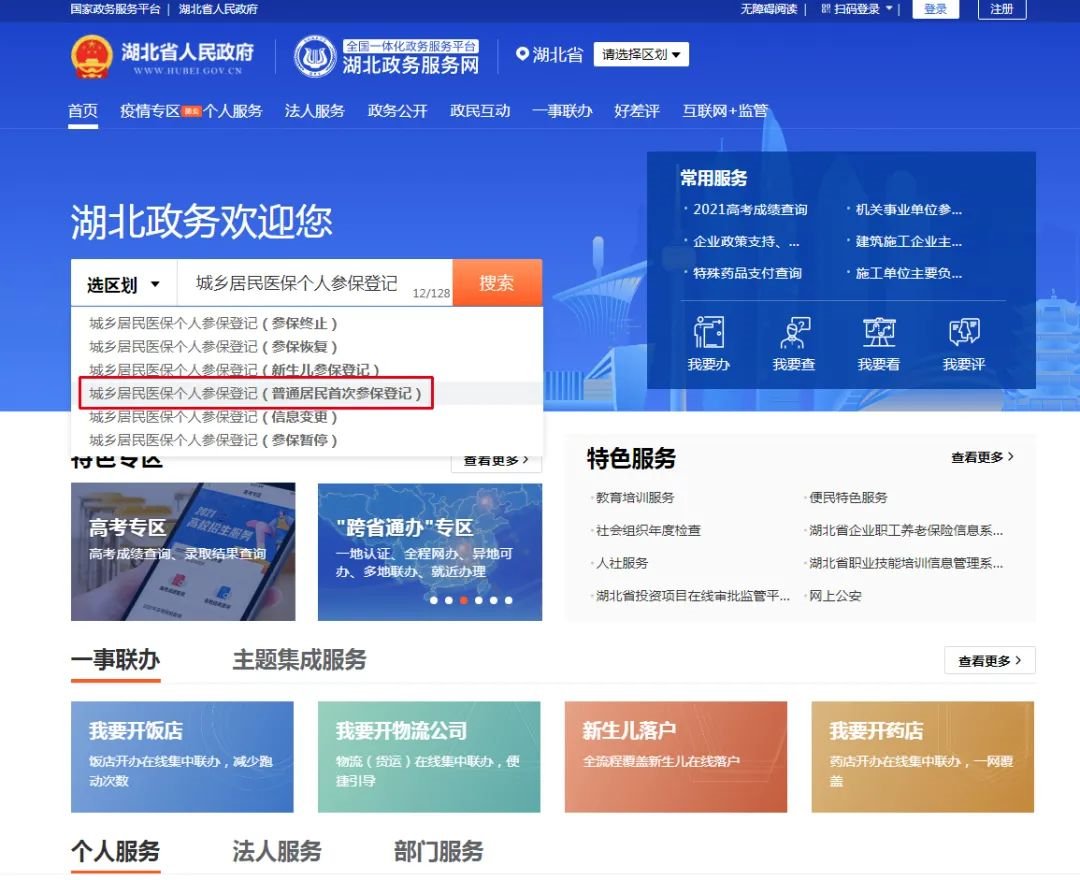Open the 高考专区 banner card

point(183,552)
